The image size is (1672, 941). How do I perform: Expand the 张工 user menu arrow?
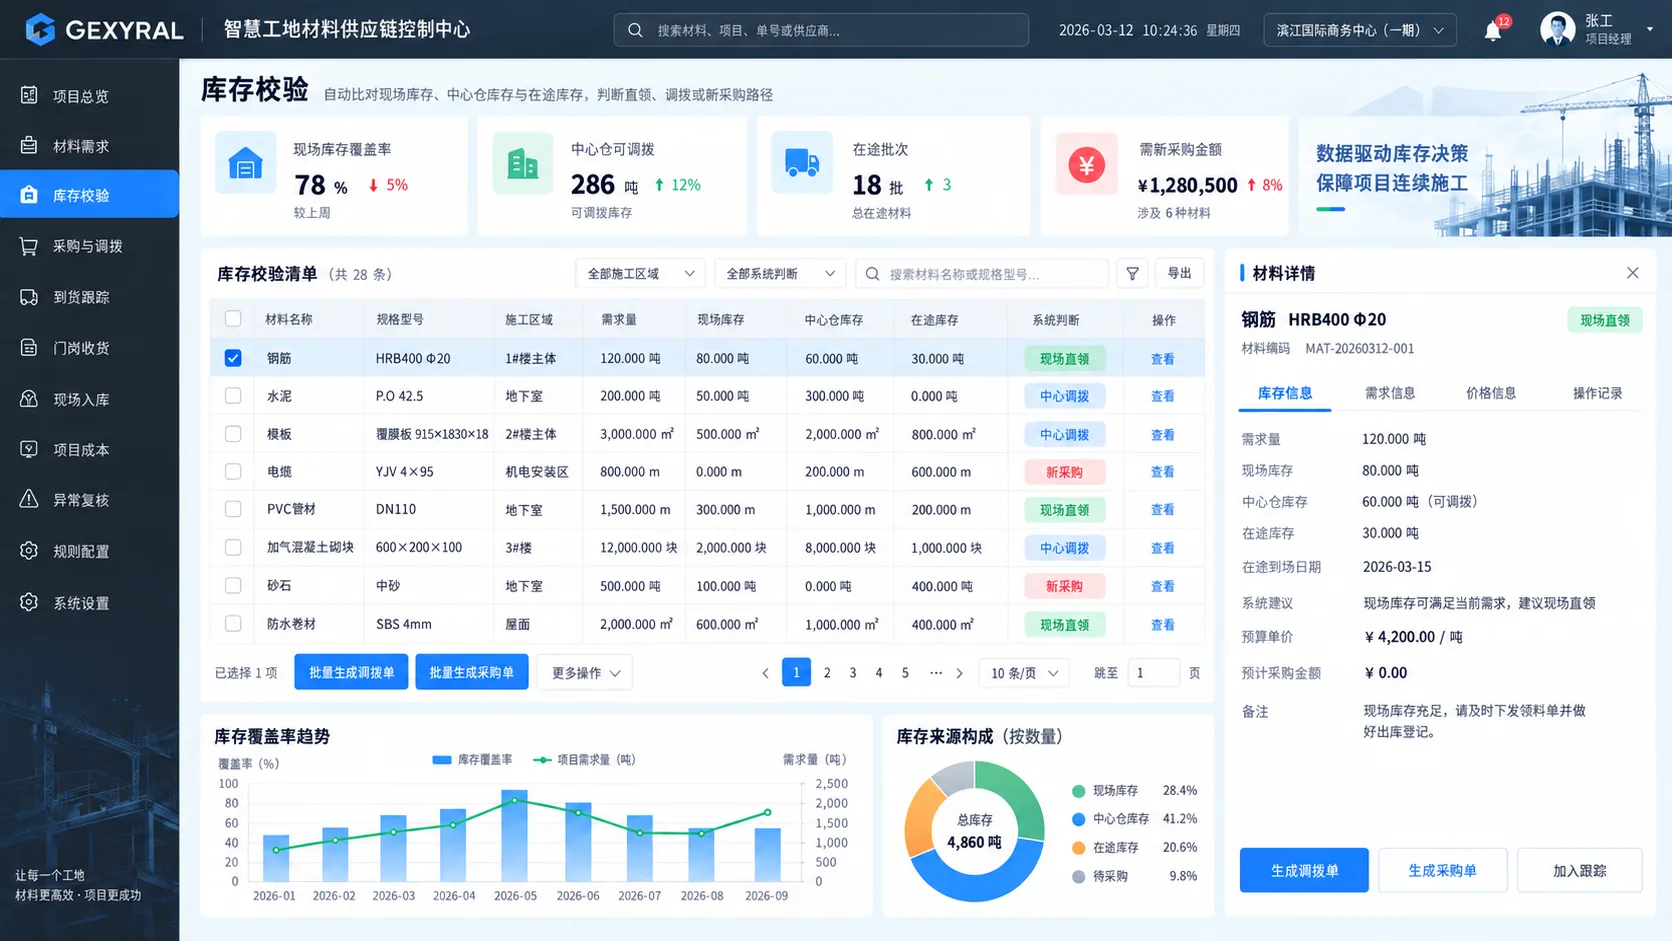click(x=1650, y=30)
